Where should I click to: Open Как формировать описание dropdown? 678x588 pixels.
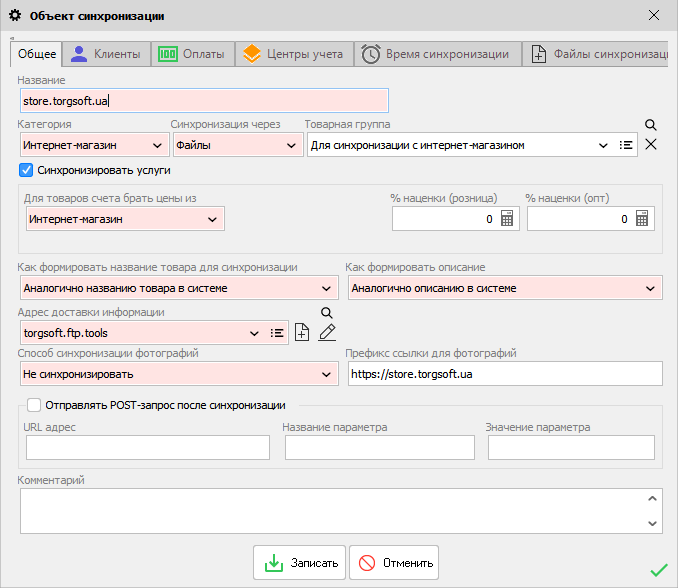click(x=651, y=289)
